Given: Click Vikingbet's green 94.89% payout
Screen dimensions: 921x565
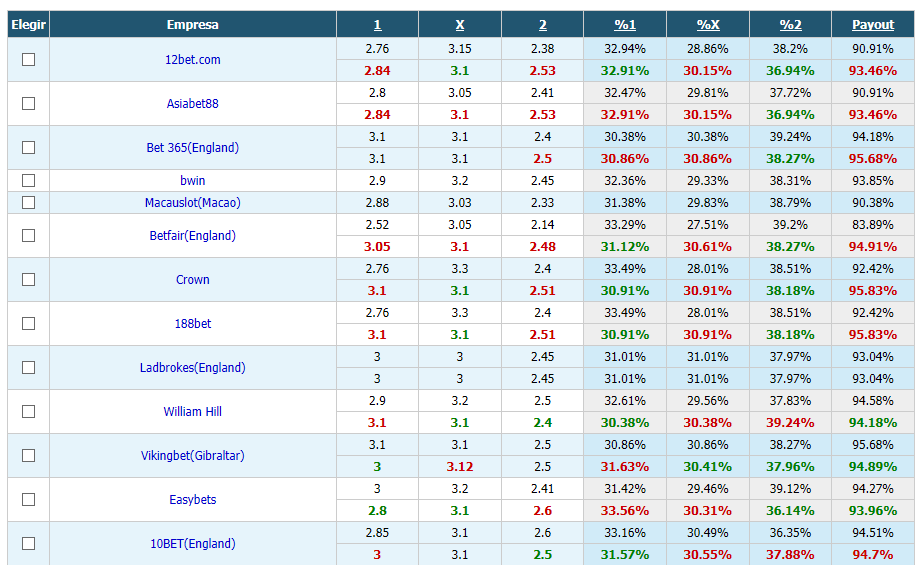Looking at the screenshot, I should (x=873, y=467).
